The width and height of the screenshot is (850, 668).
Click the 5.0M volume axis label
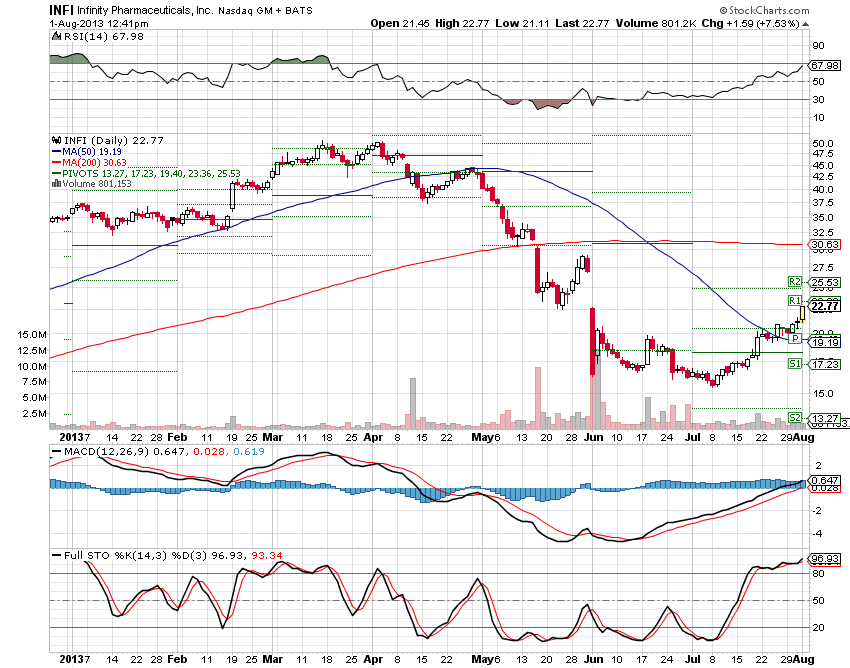pyautogui.click(x=34, y=397)
